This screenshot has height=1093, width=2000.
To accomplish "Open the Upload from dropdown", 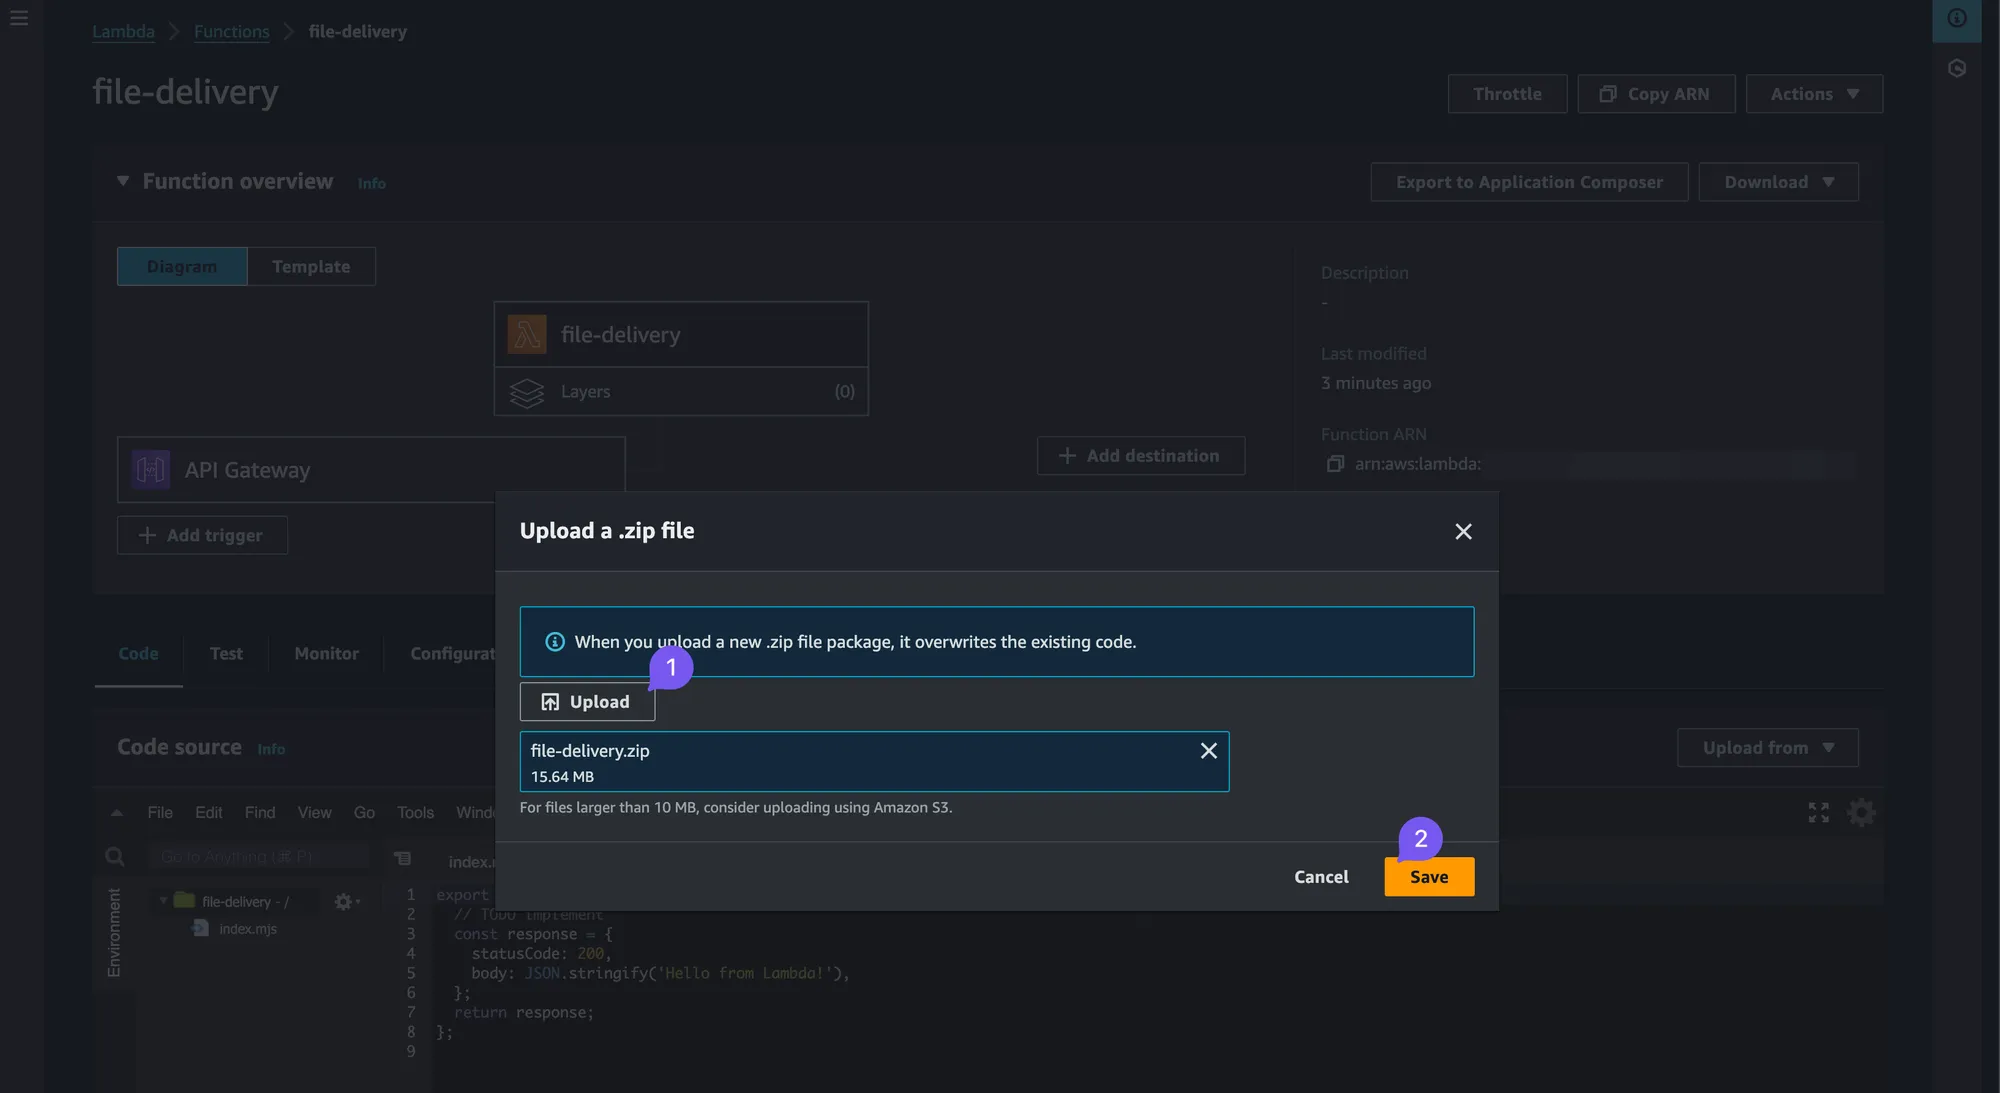I will (x=1767, y=748).
